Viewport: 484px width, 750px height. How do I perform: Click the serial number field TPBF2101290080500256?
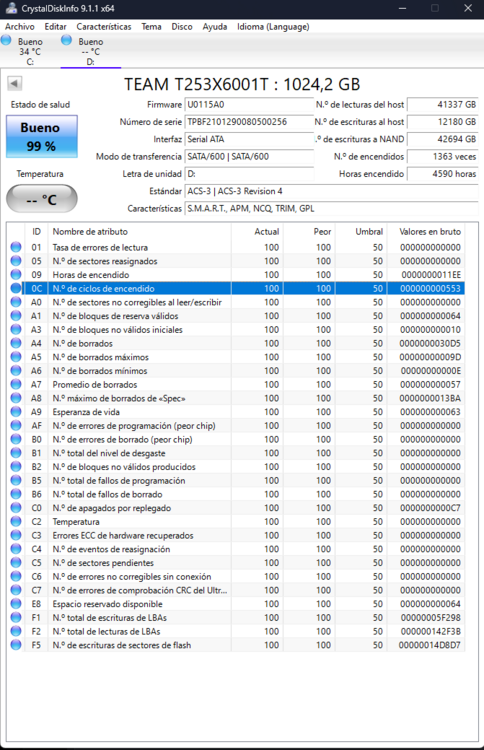point(249,122)
